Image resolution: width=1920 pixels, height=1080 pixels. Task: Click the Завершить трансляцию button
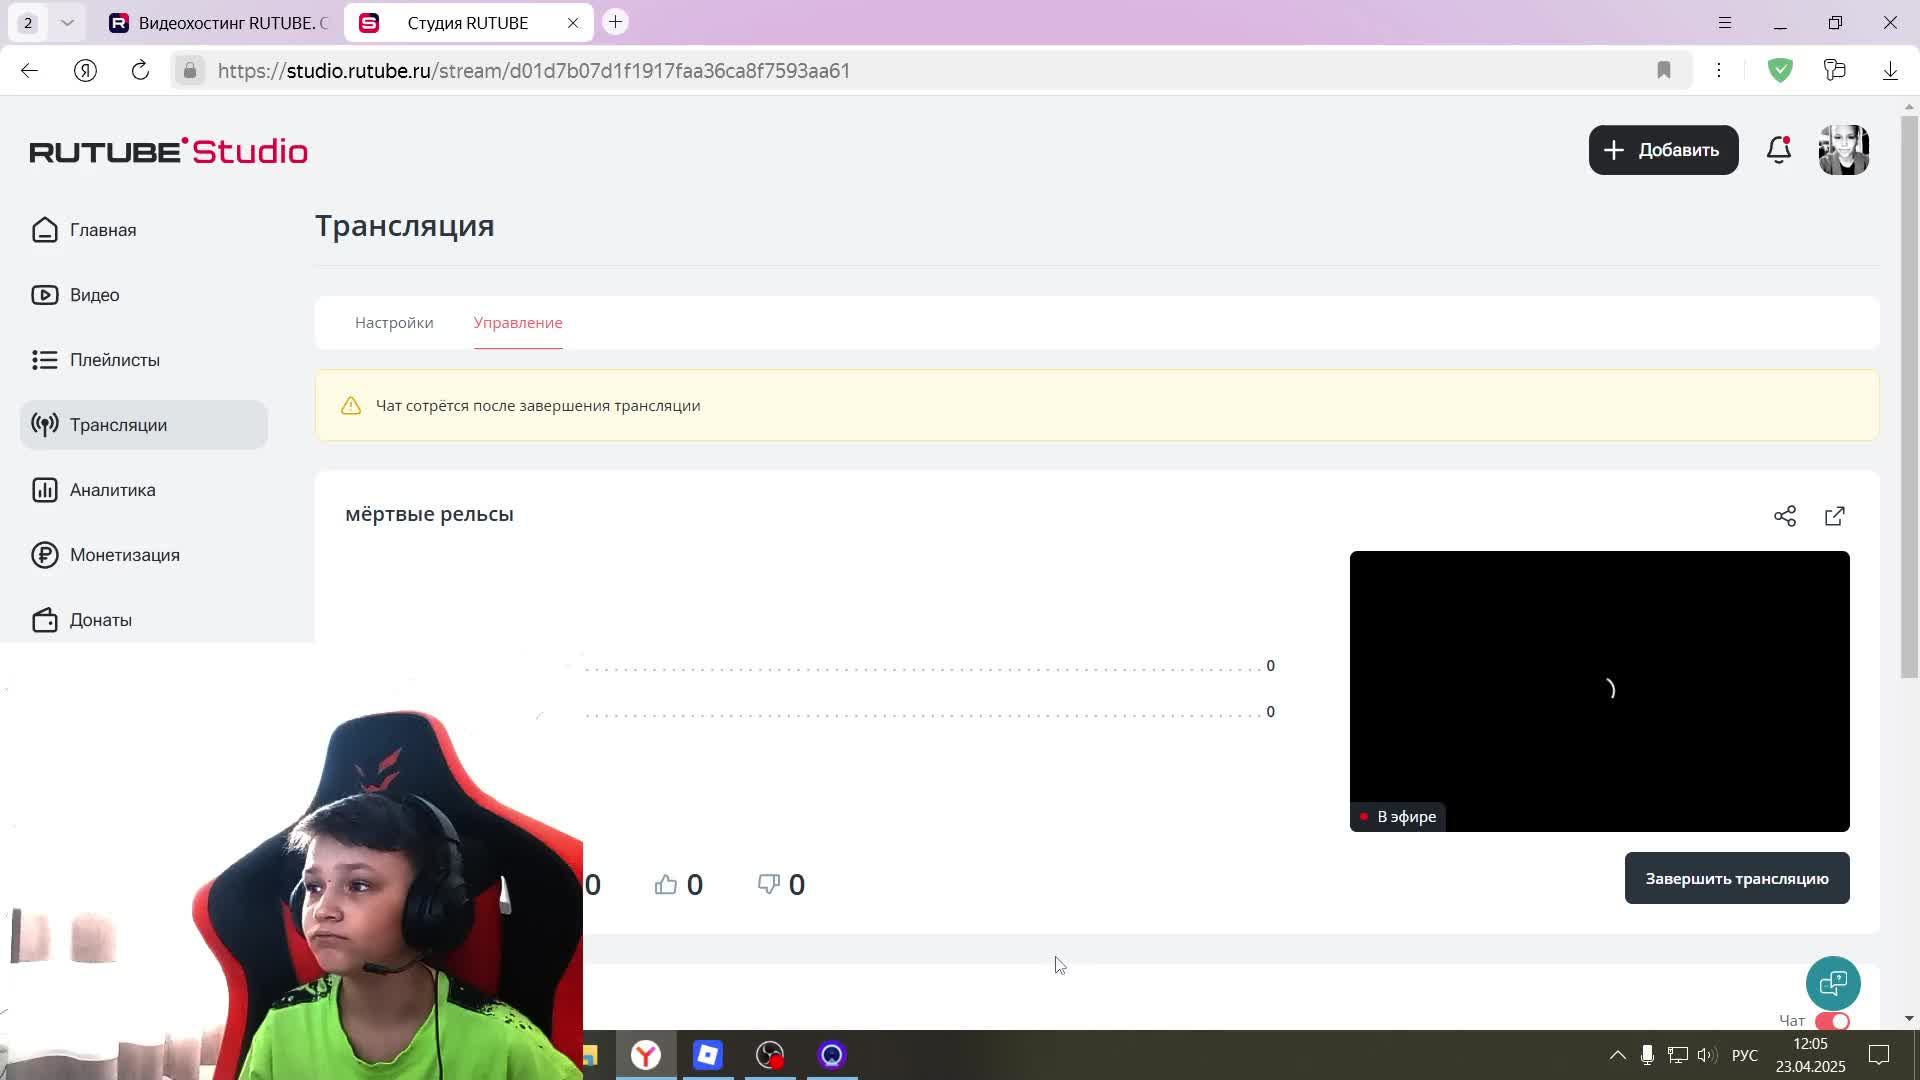(x=1737, y=878)
